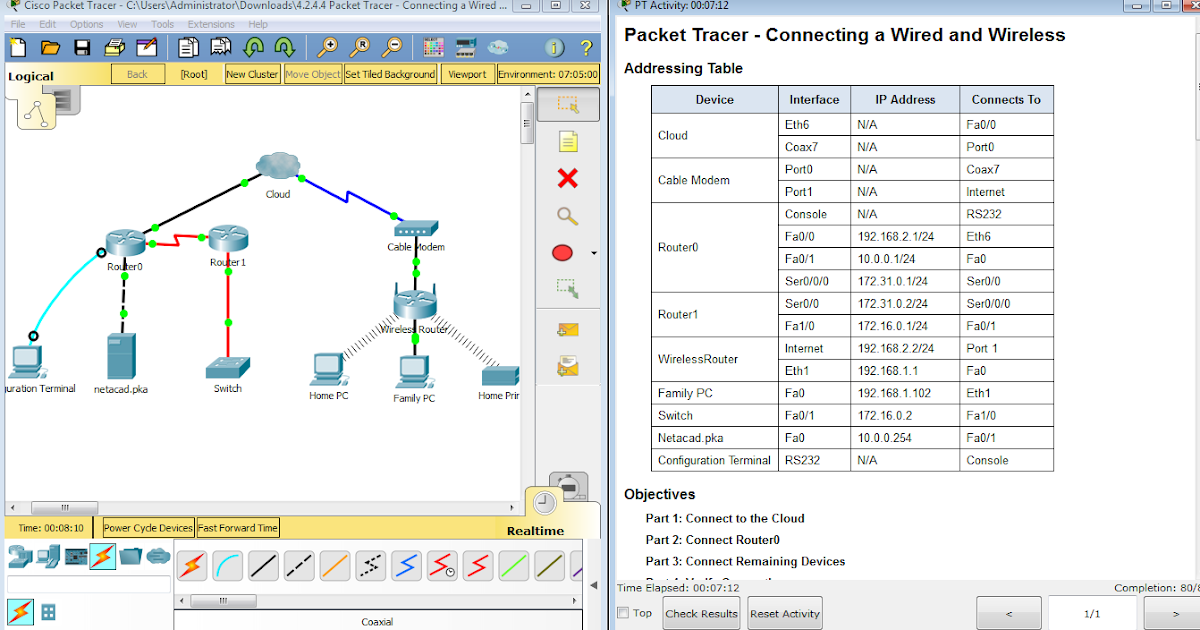Click the Activity Wizard toolbar icon
This screenshot has width=1200, height=630.
[x=144, y=46]
